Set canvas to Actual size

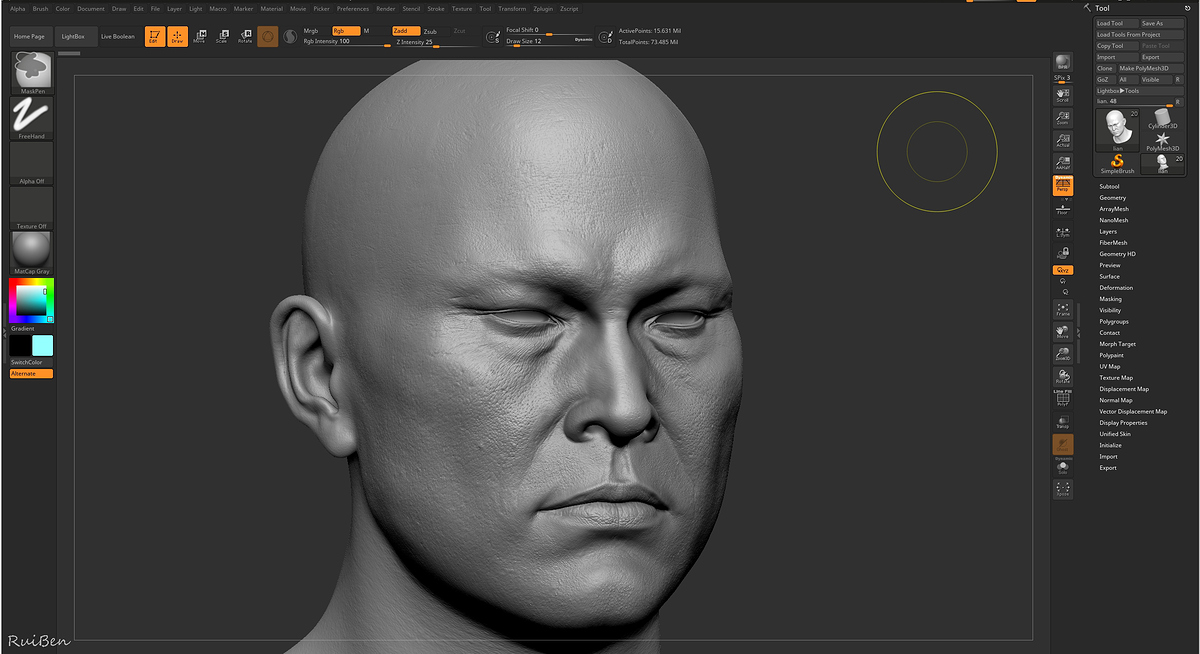pyautogui.click(x=1063, y=141)
